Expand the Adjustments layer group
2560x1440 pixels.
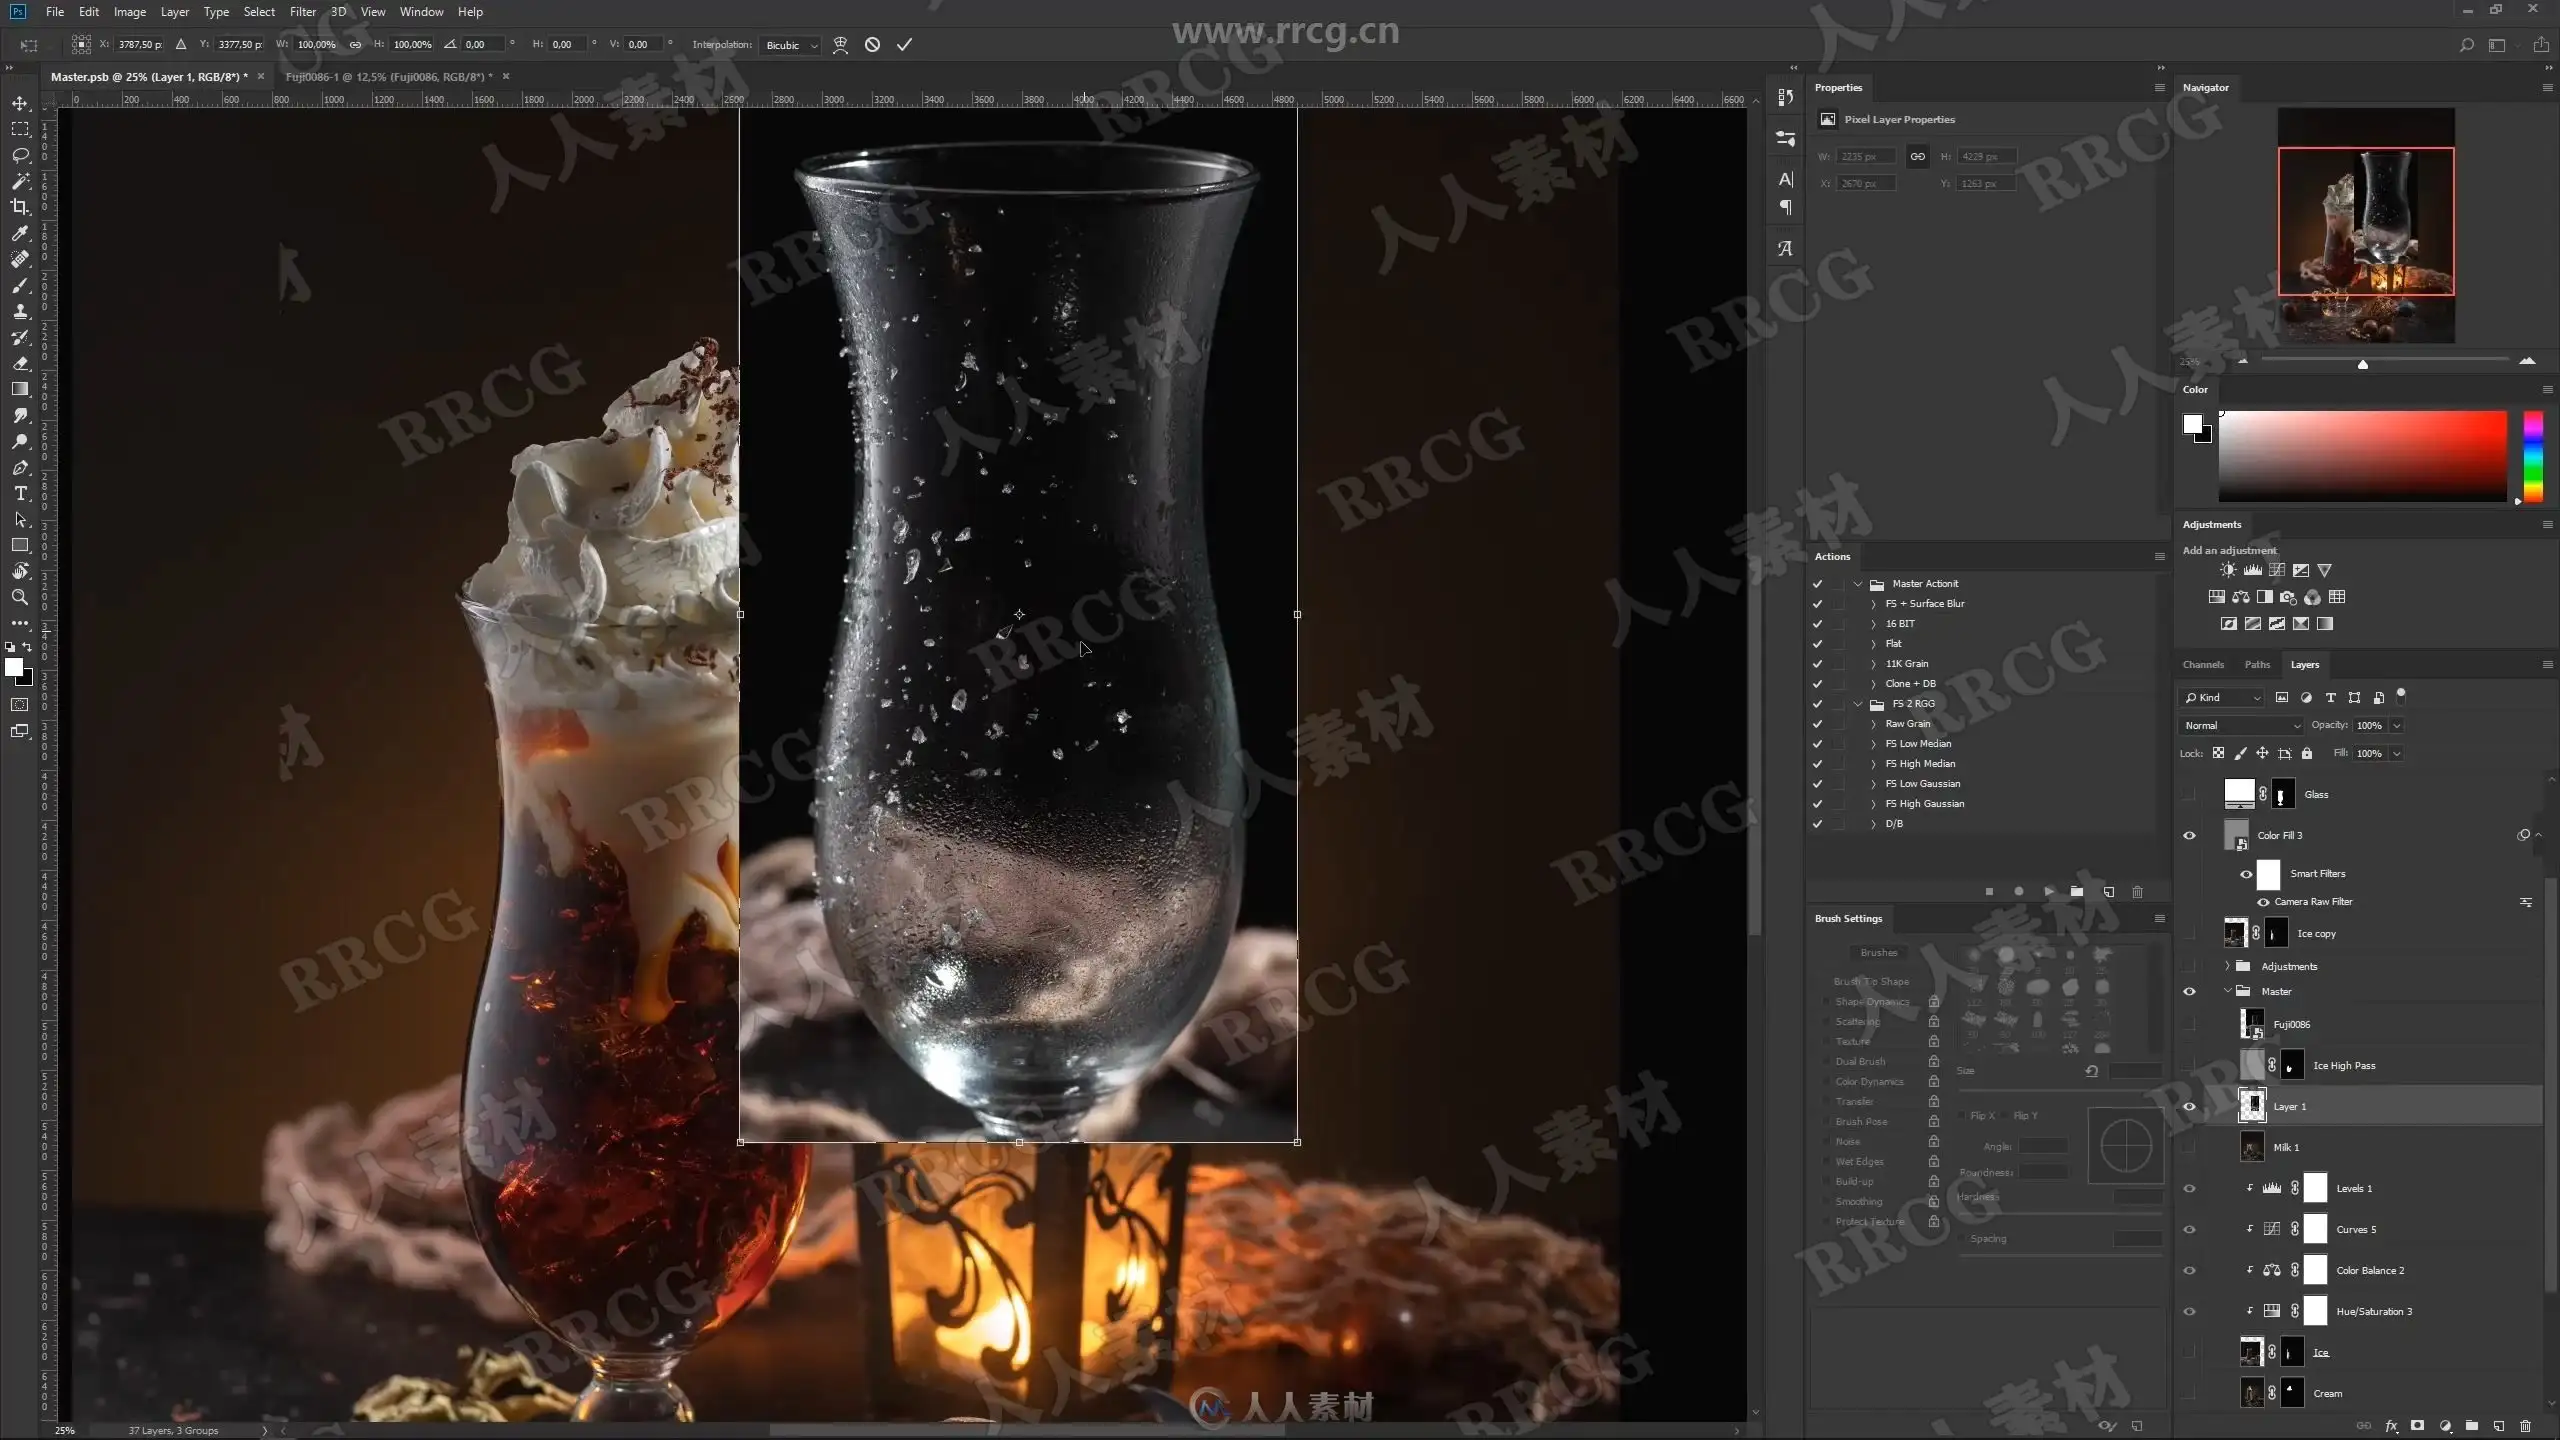(x=2227, y=966)
